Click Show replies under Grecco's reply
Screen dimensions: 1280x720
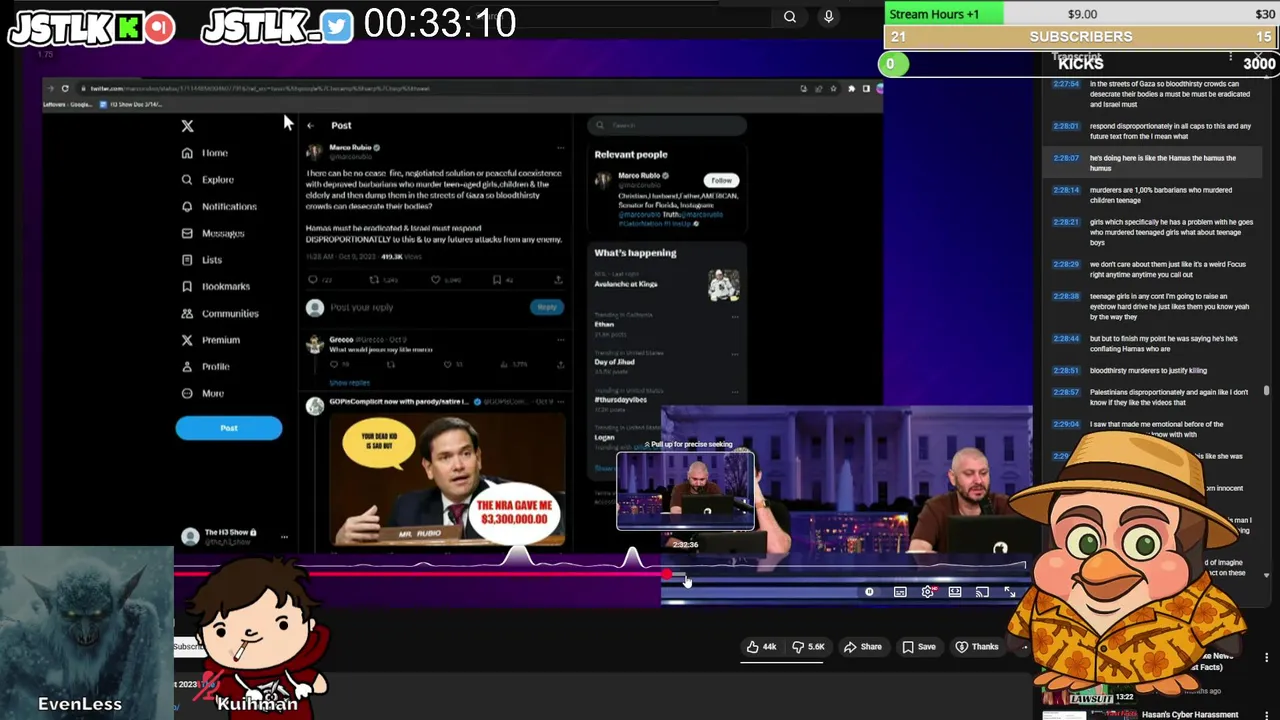(x=350, y=383)
